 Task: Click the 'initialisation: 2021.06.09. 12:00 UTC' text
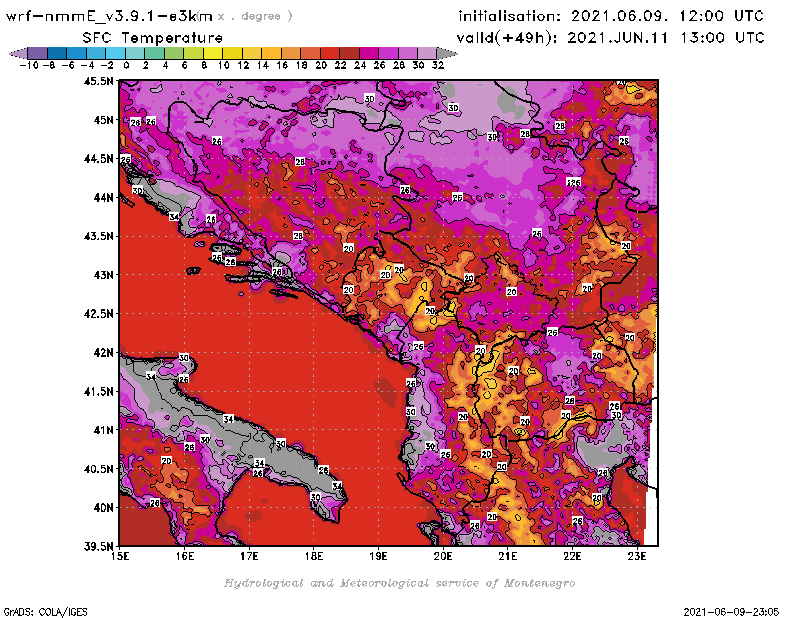[x=611, y=16]
